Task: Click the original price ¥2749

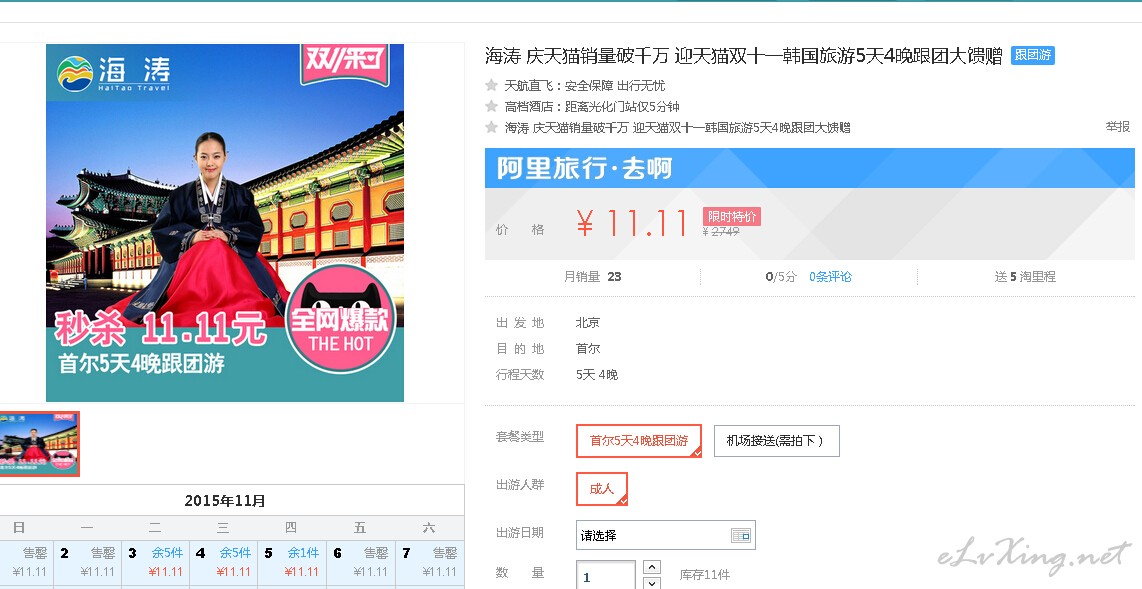Action: [721, 232]
